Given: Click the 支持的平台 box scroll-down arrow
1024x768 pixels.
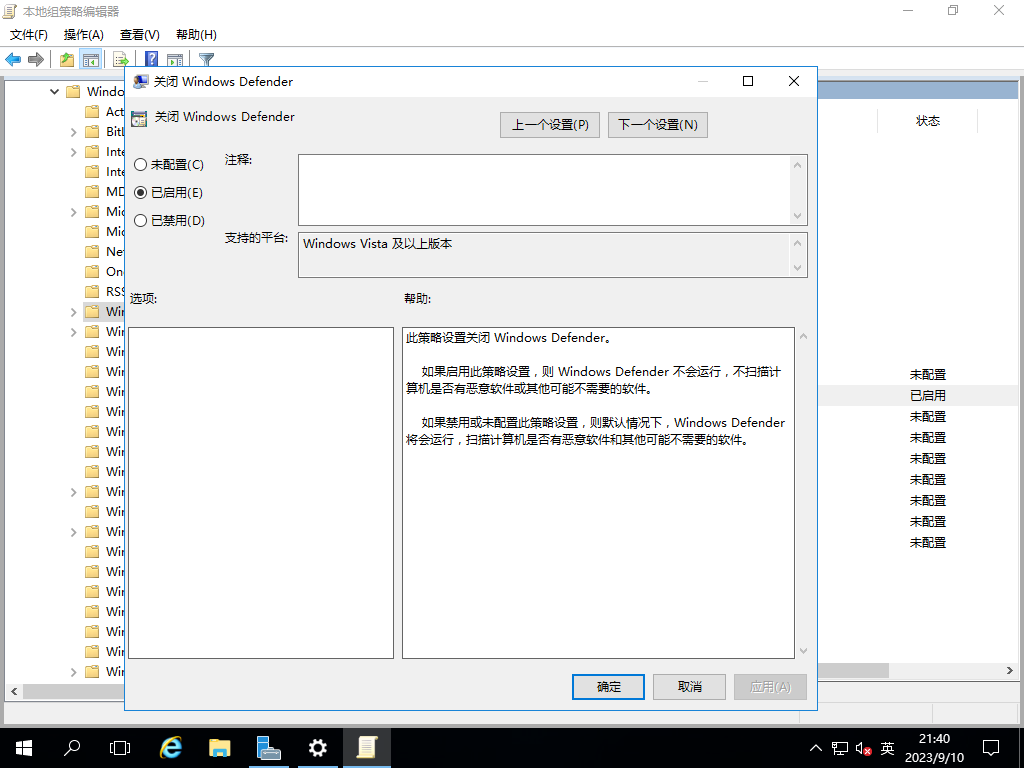Looking at the screenshot, I should 797,268.
